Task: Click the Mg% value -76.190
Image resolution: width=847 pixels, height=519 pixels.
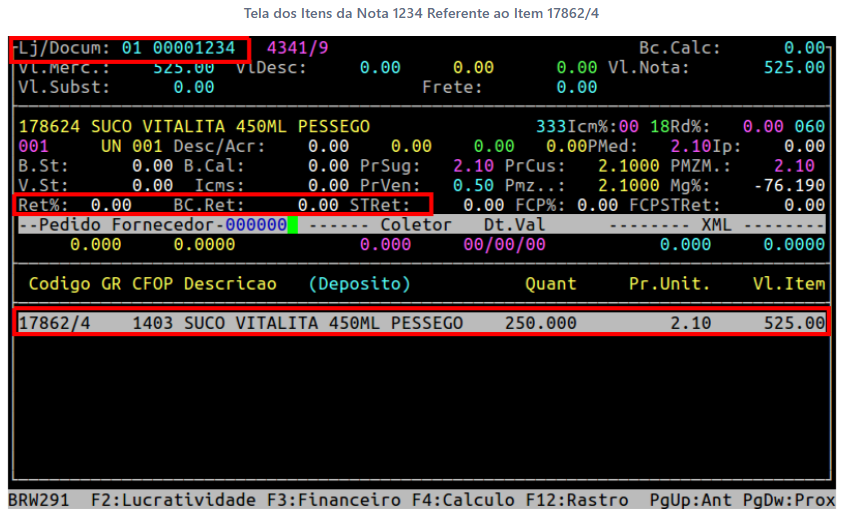Action: click(x=791, y=186)
